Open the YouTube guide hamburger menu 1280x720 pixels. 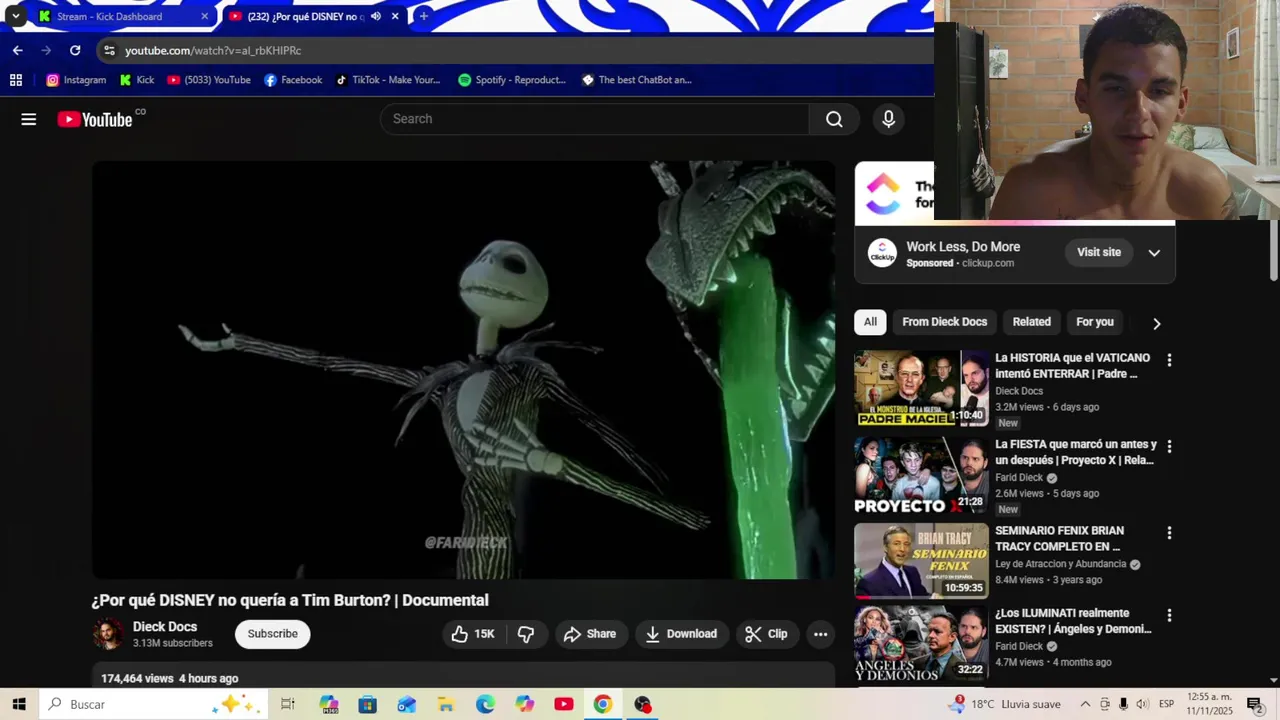click(29, 119)
